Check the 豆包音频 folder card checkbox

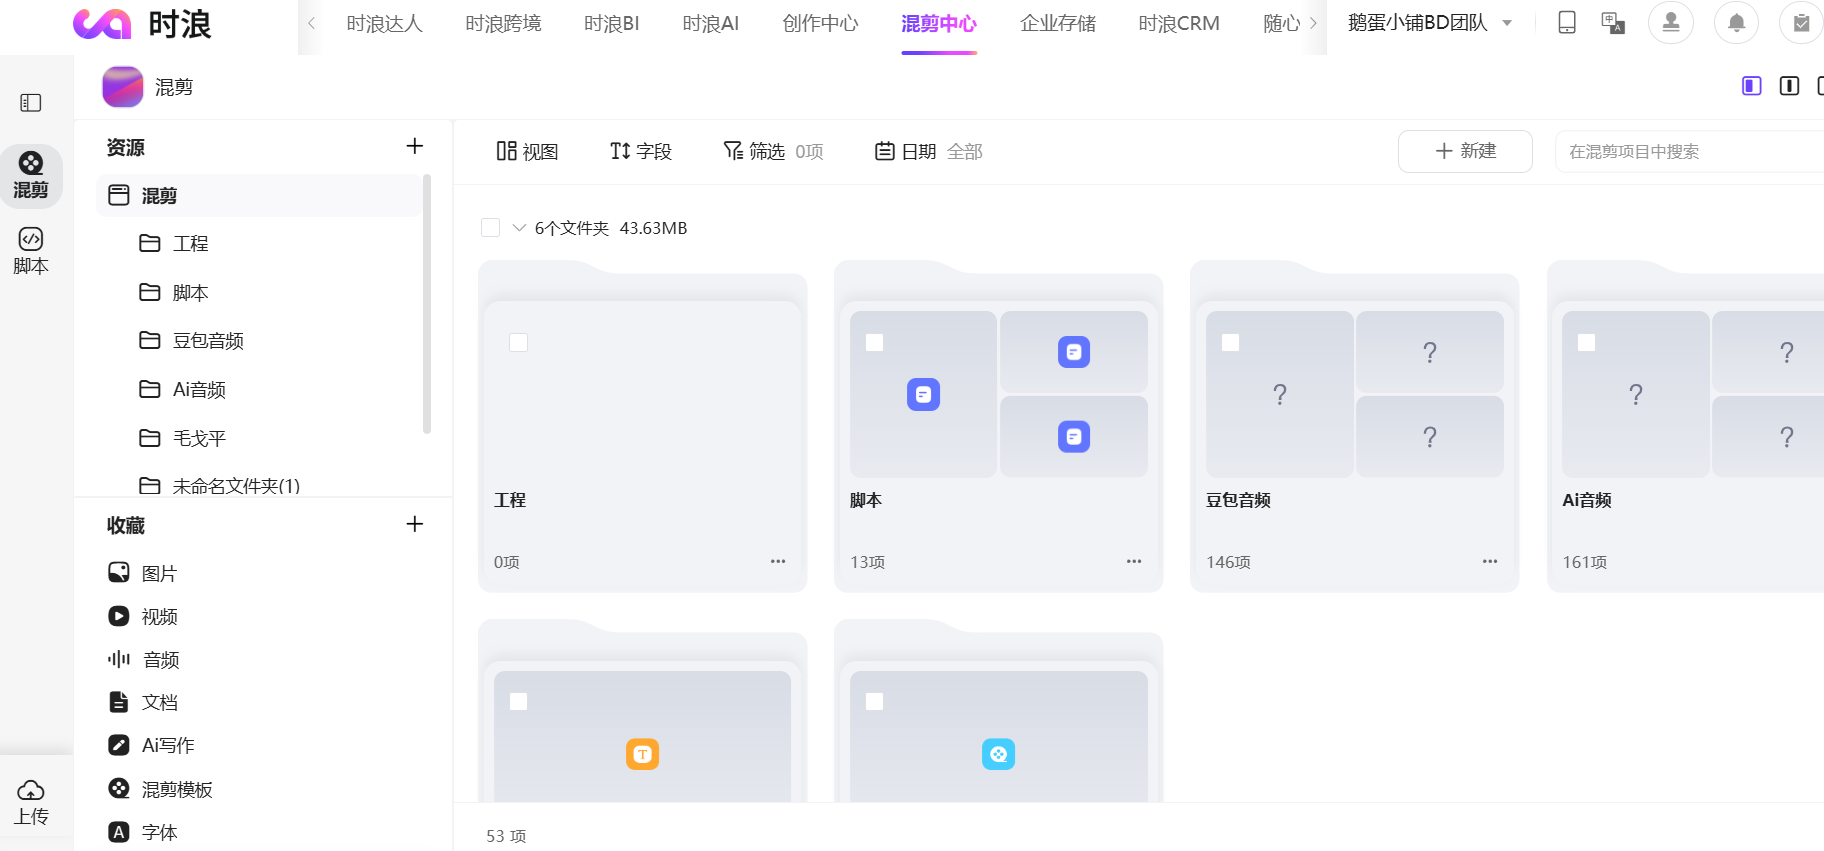tap(1231, 343)
